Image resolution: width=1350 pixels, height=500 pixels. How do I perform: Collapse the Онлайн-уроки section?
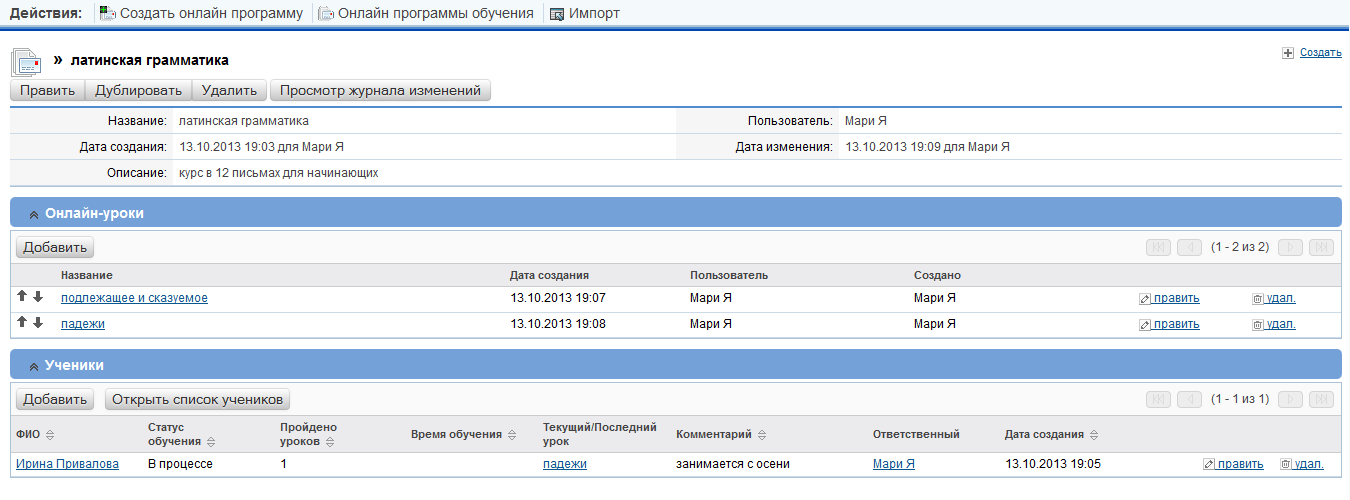tap(34, 214)
